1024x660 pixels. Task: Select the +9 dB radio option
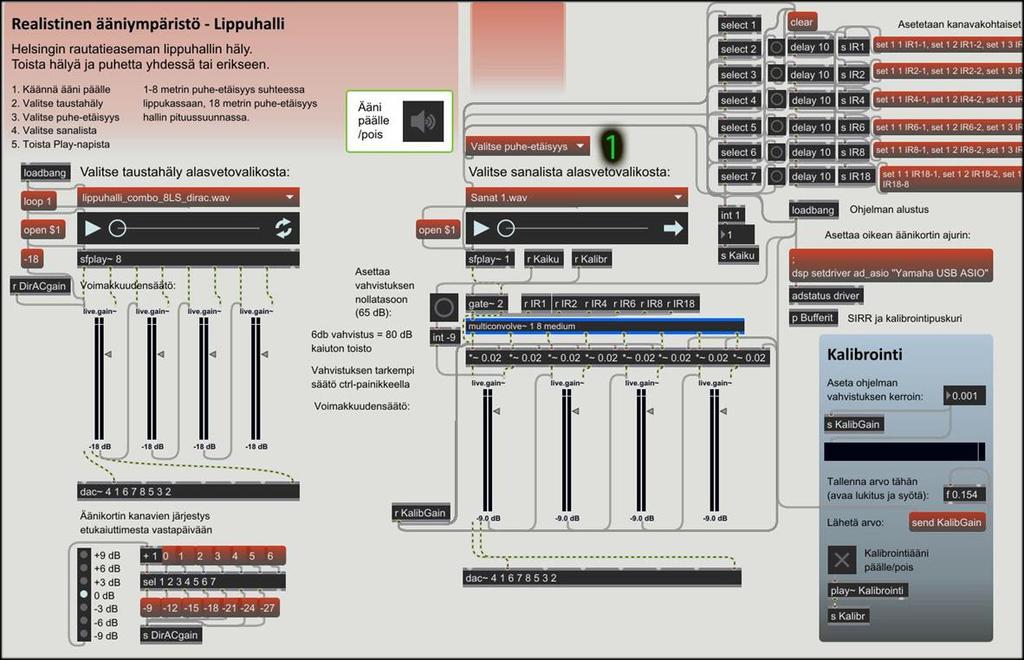[x=84, y=554]
